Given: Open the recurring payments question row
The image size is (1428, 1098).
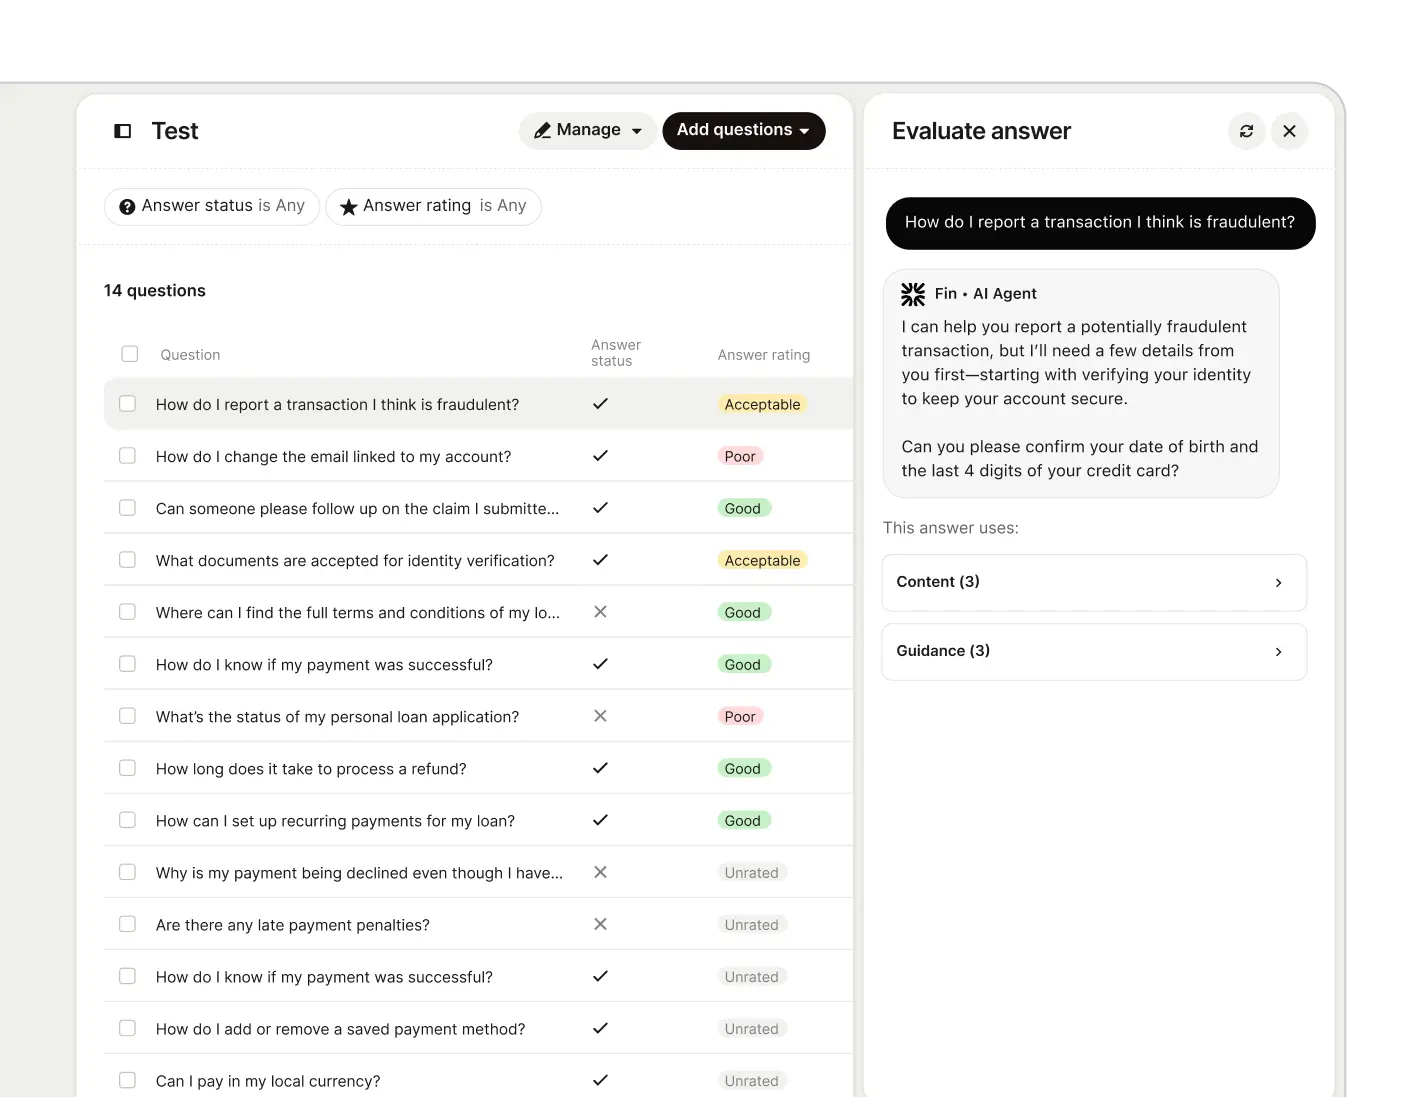Looking at the screenshot, I should [335, 821].
